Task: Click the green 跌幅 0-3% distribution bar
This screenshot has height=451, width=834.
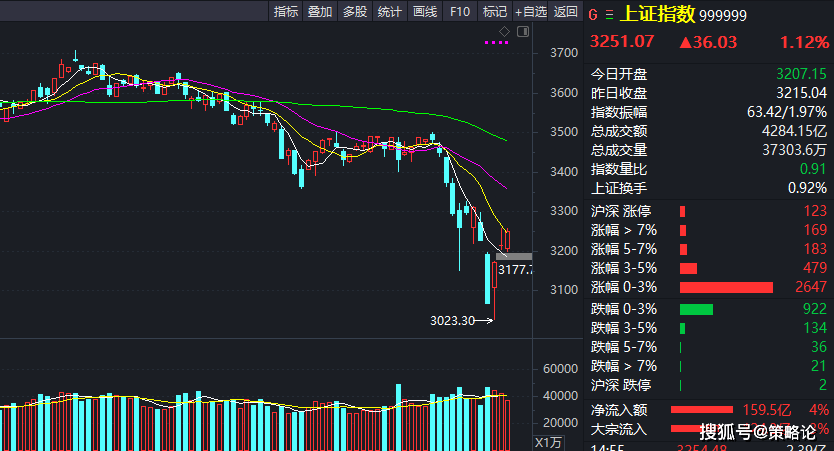Action: coord(696,309)
